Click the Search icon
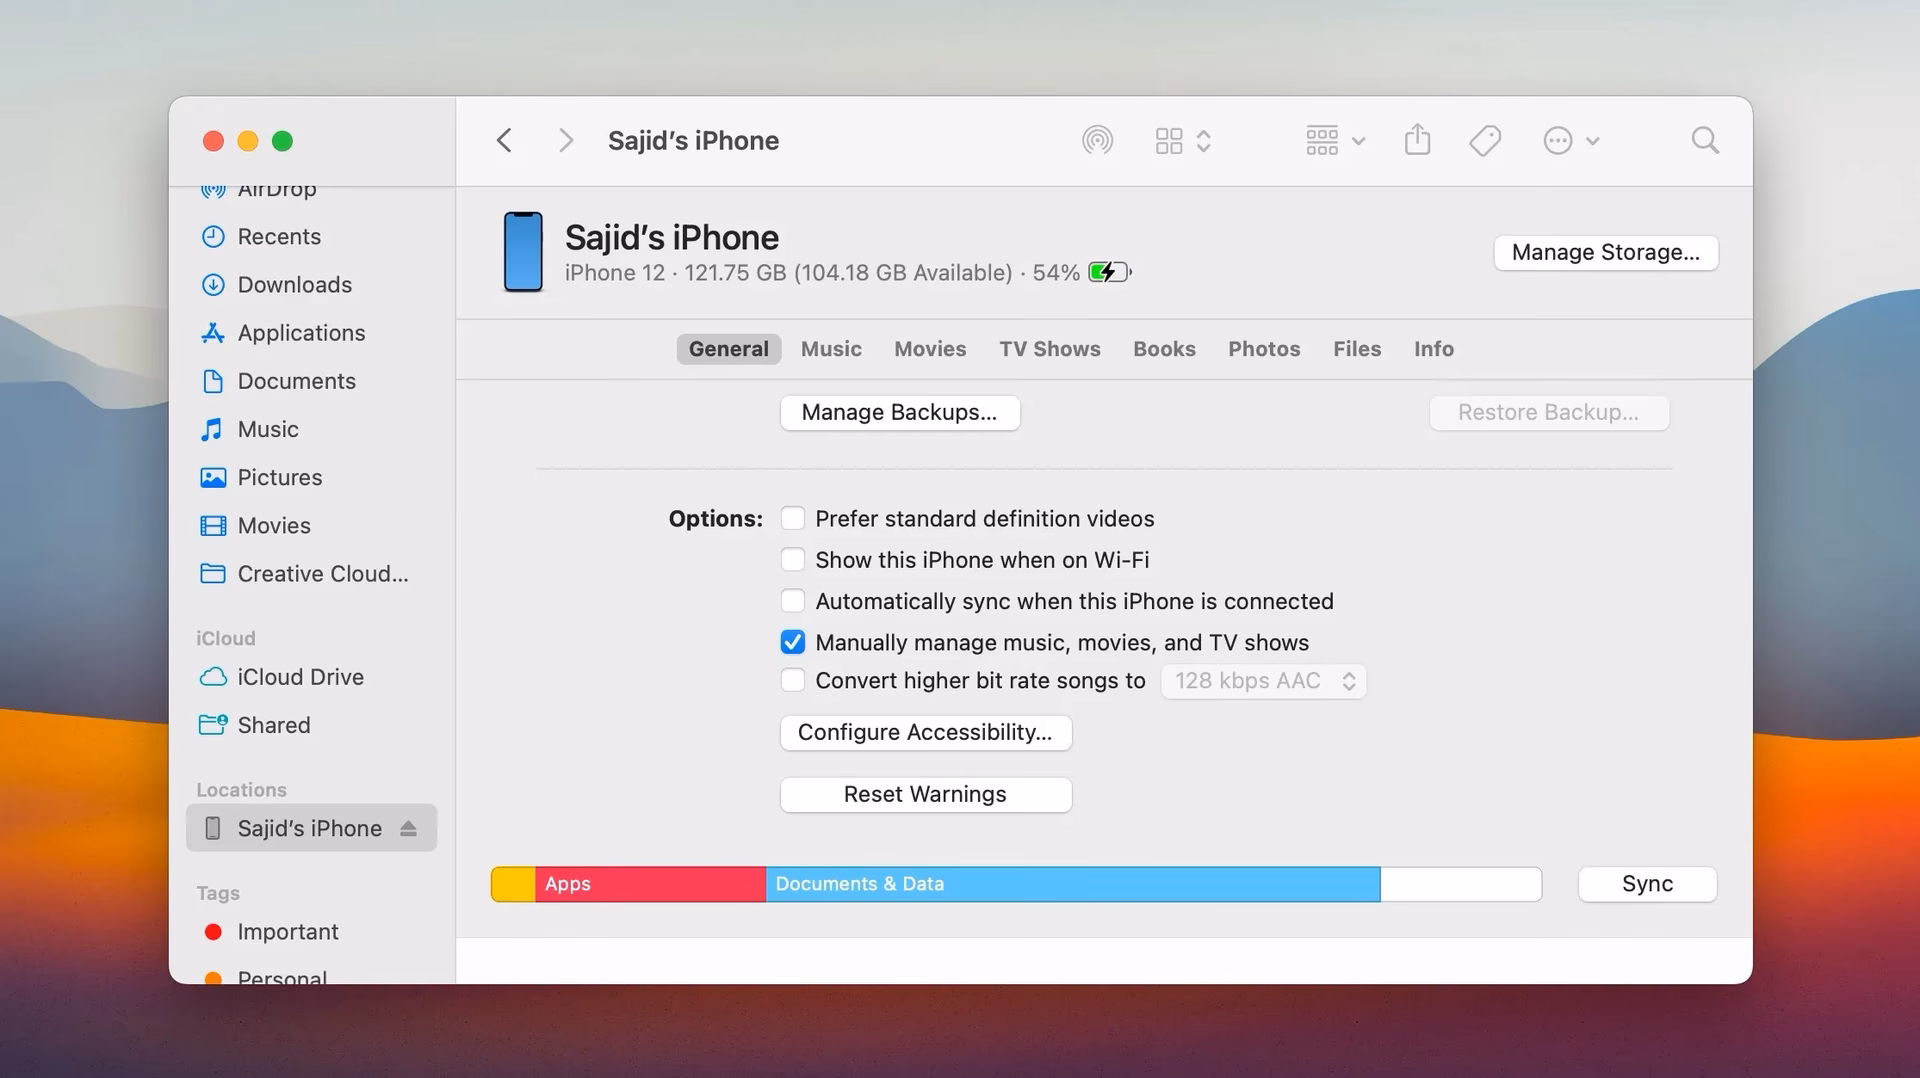The width and height of the screenshot is (1920, 1078). 1704,140
